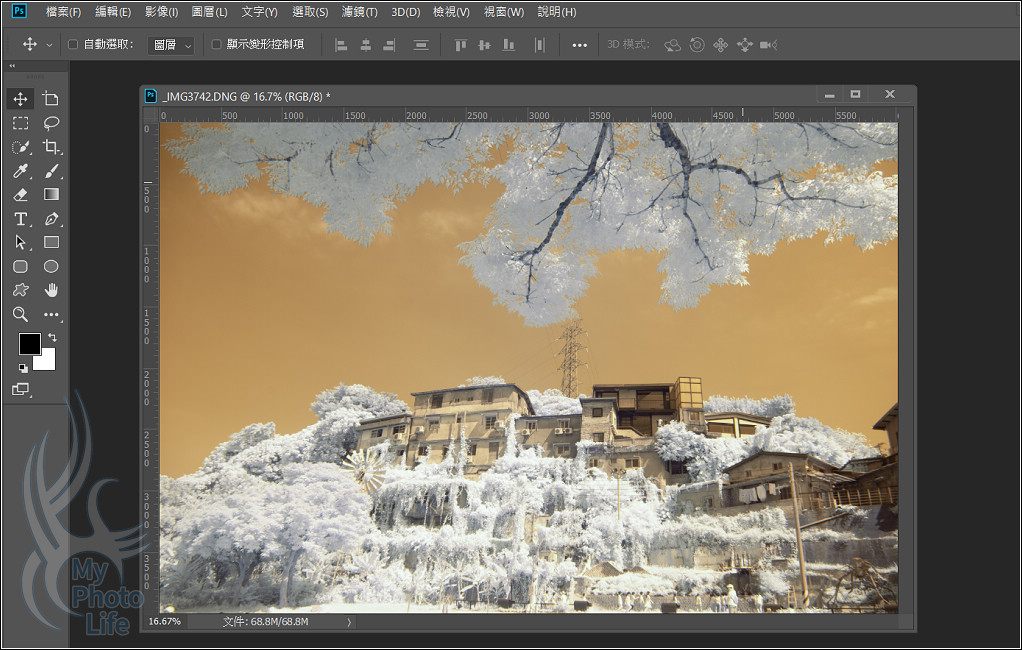Select the Zoom magnifier tool

point(20,314)
